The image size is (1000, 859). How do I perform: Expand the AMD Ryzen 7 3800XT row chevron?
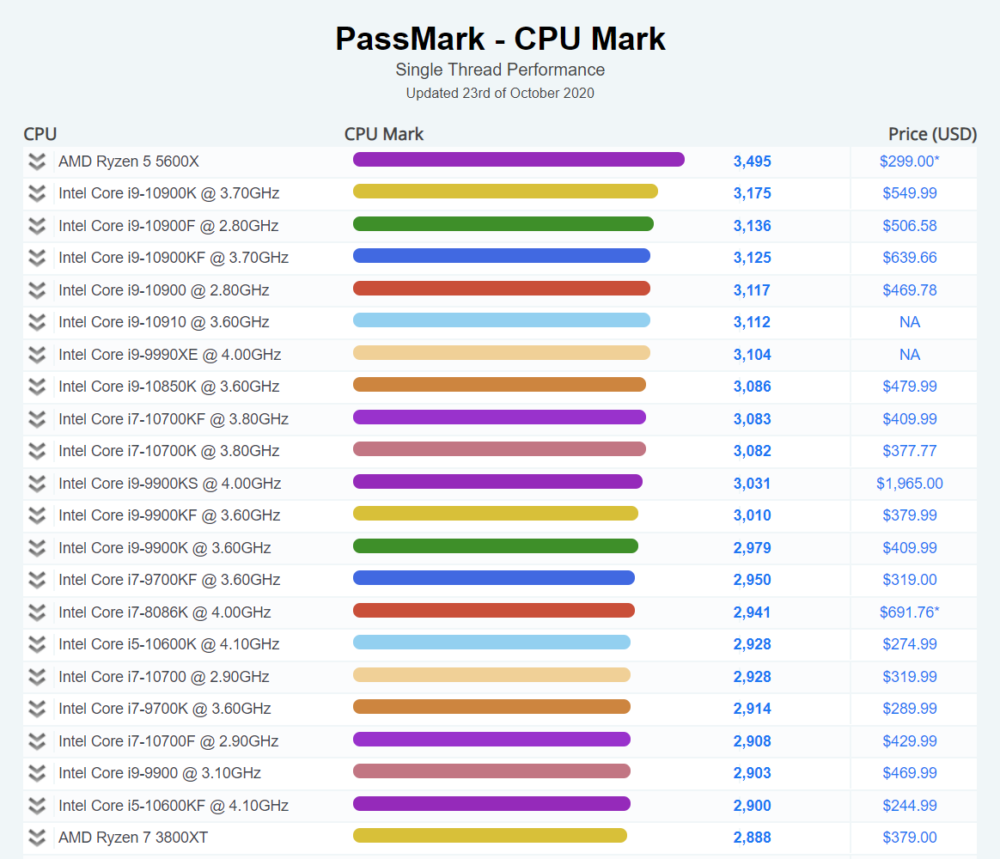[x=37, y=837]
